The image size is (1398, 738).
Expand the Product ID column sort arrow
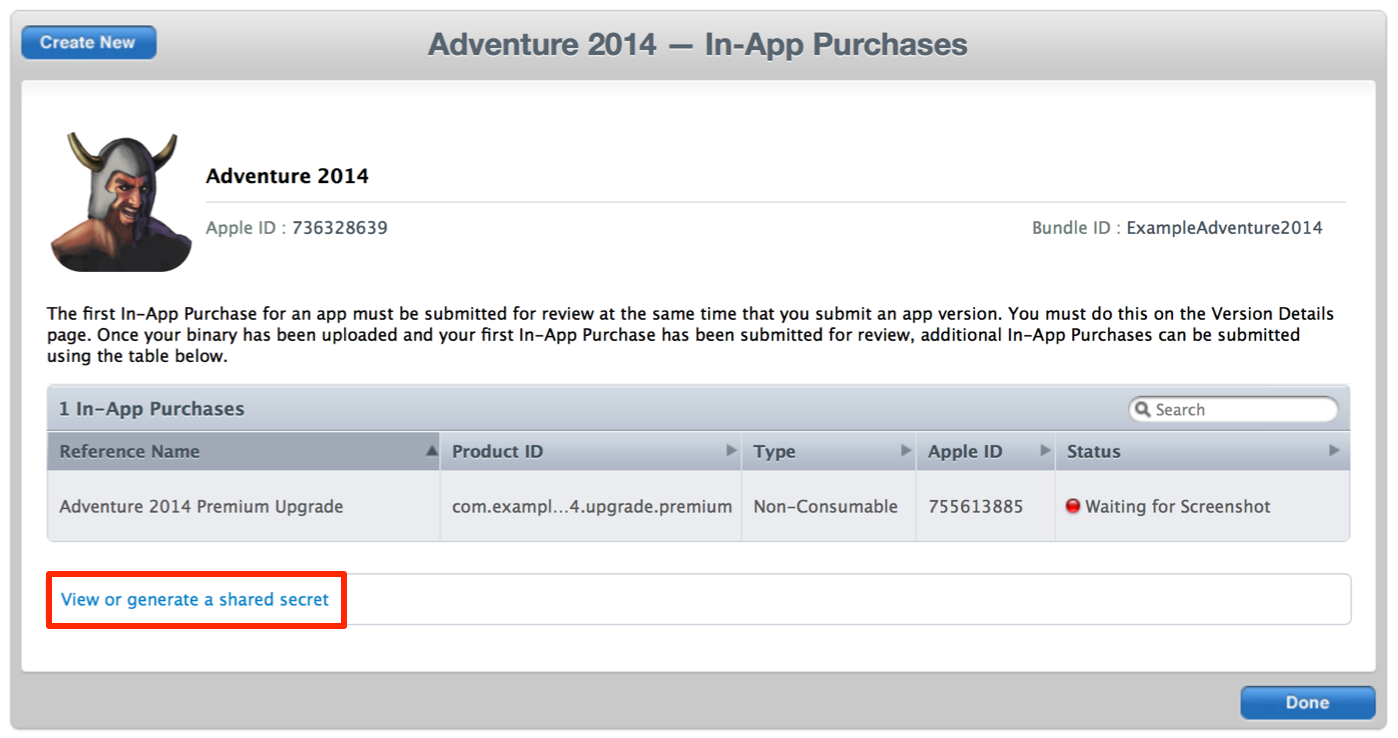click(731, 451)
